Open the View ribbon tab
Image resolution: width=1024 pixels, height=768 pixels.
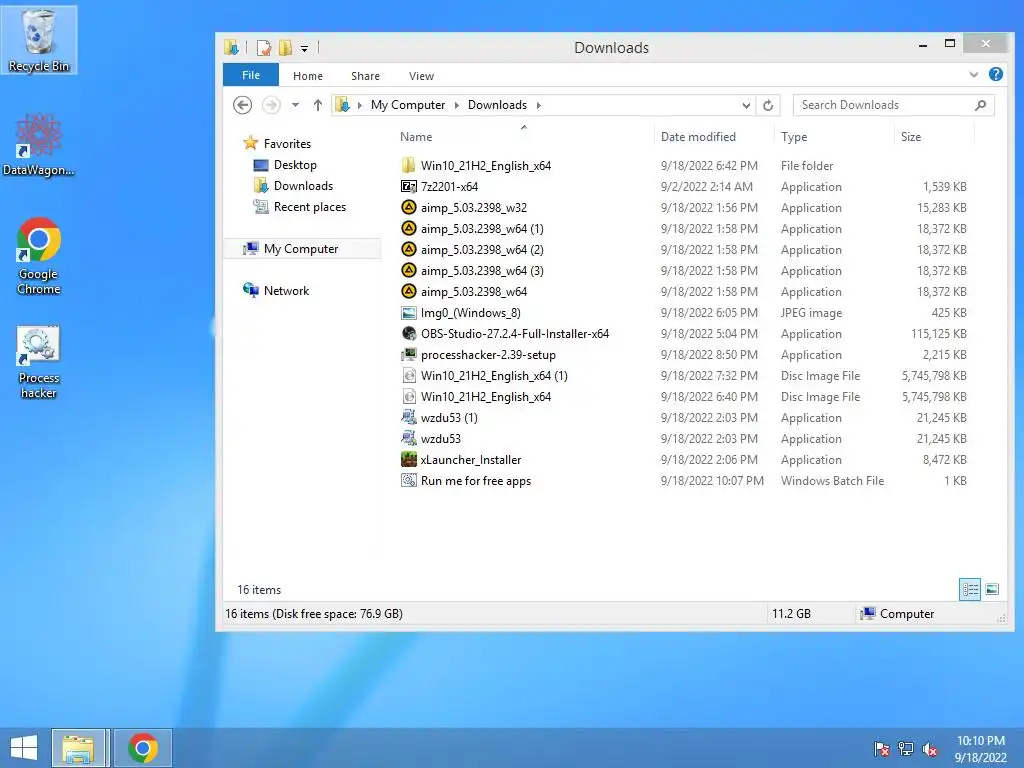(x=421, y=76)
